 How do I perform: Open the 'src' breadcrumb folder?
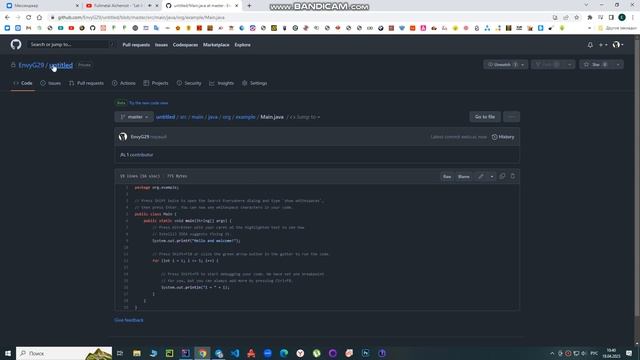(x=183, y=117)
